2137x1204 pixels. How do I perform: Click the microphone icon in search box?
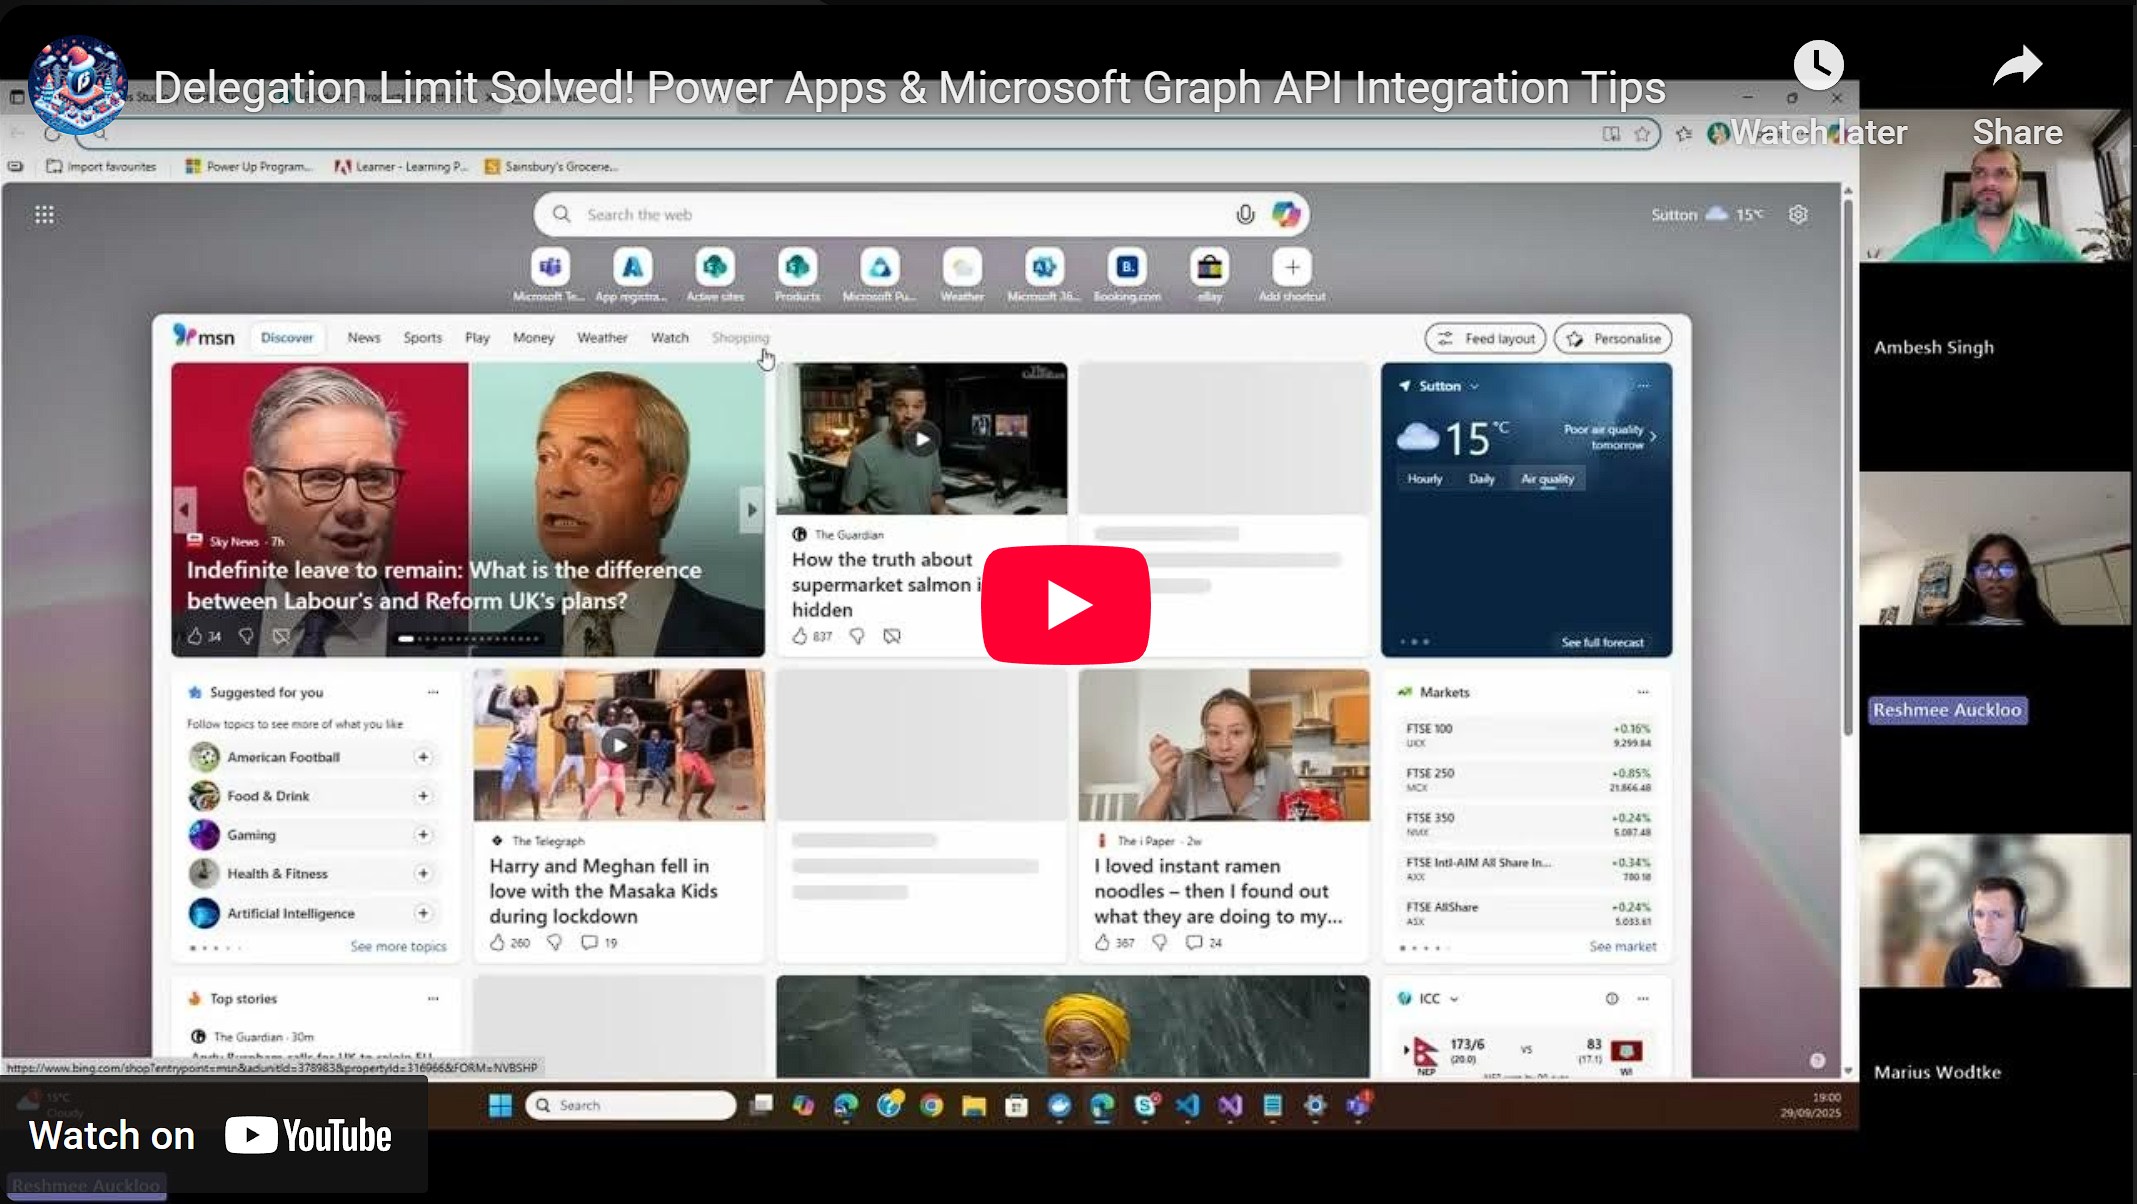tap(1244, 214)
